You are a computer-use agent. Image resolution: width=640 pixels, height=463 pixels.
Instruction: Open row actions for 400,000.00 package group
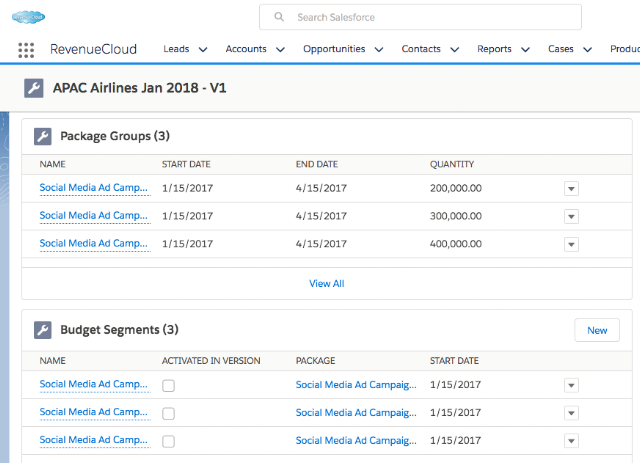click(571, 244)
